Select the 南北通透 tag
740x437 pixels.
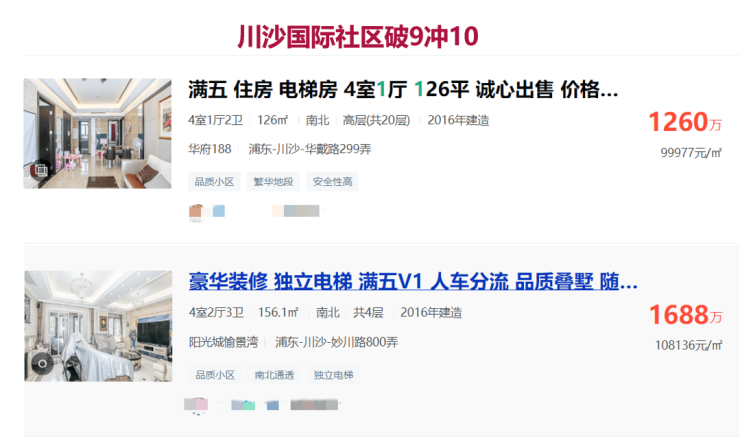click(274, 375)
